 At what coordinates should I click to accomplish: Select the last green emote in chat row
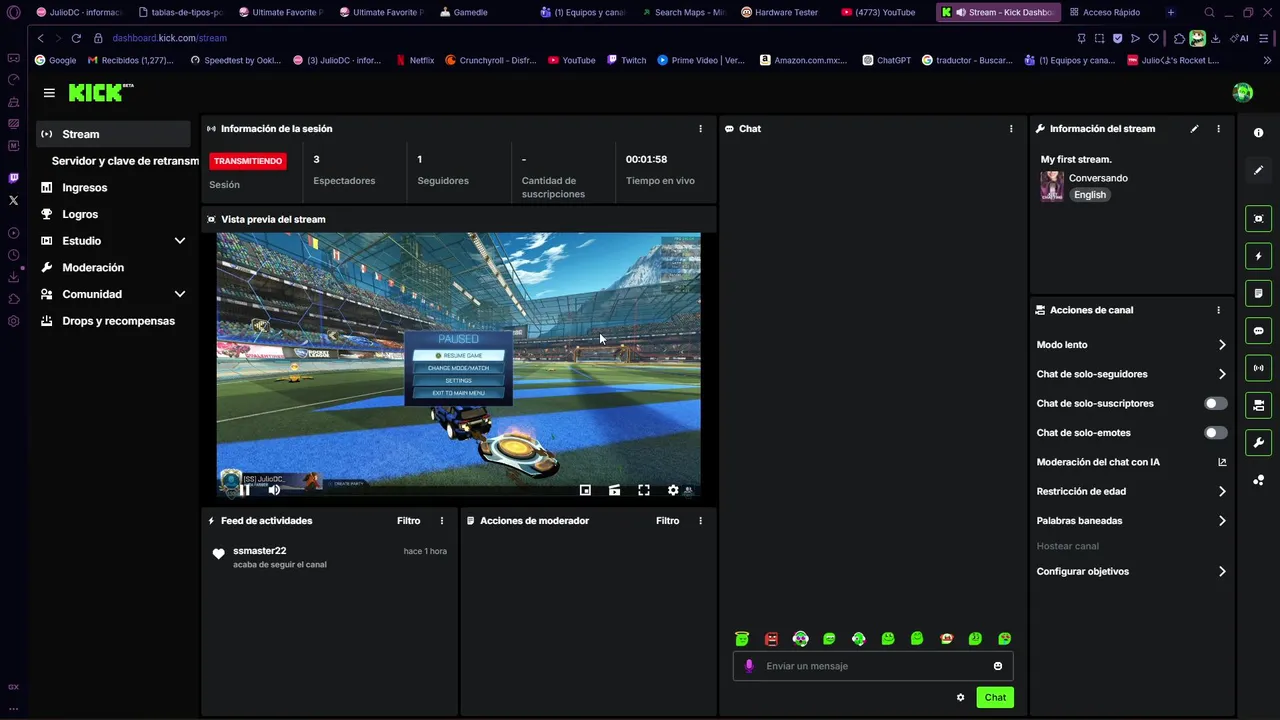(1005, 639)
